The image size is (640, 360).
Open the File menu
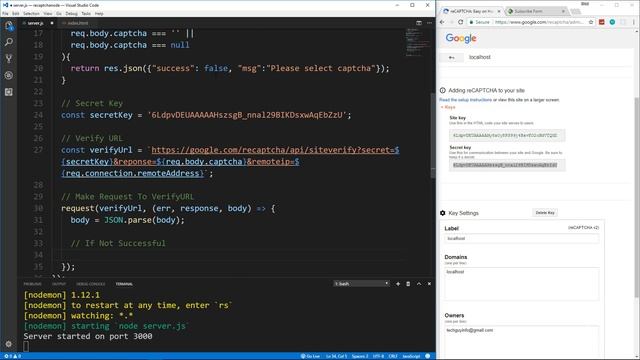(x=5, y=13)
